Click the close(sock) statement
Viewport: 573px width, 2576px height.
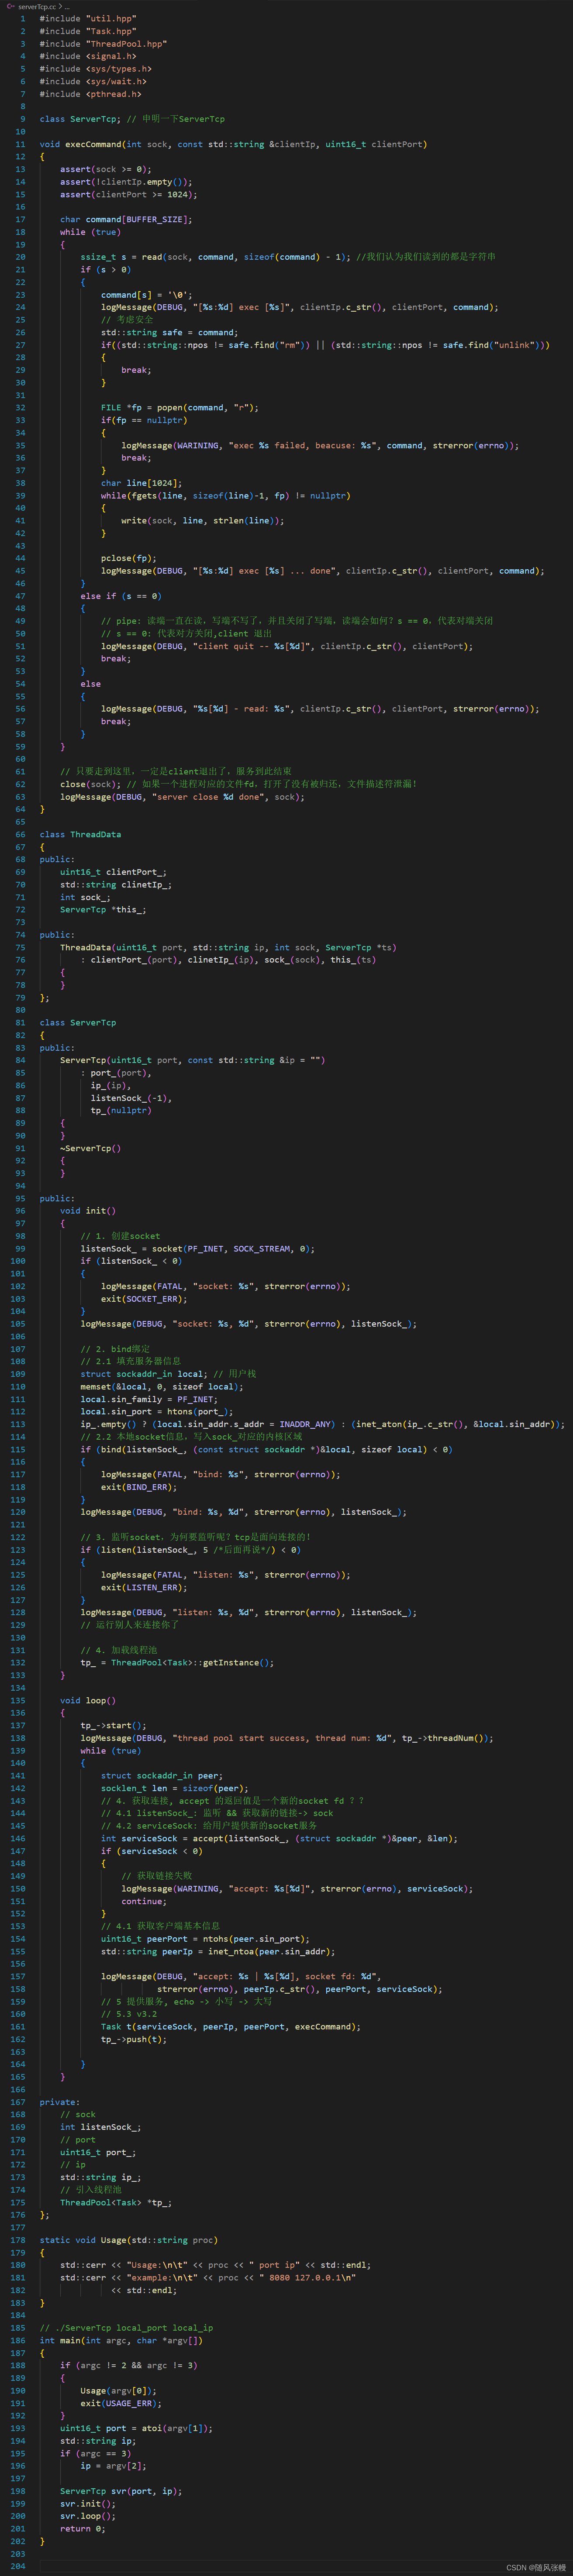click(91, 784)
